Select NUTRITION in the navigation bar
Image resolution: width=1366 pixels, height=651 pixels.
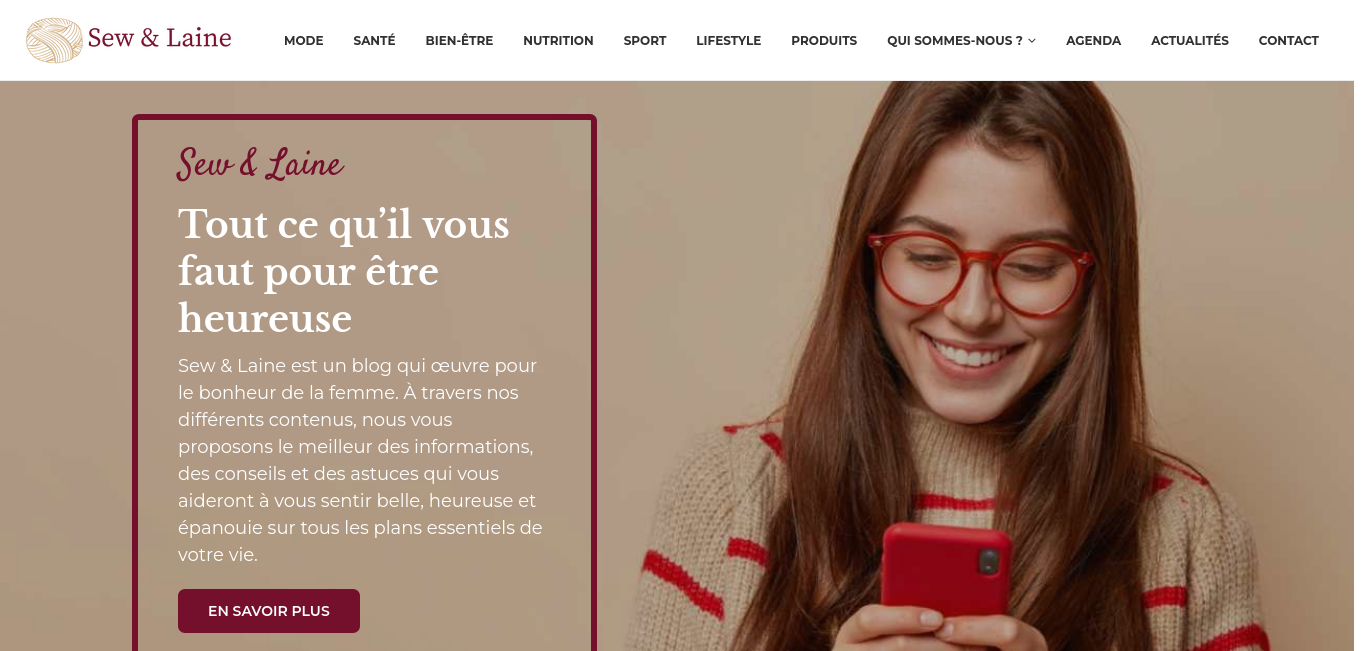(558, 41)
